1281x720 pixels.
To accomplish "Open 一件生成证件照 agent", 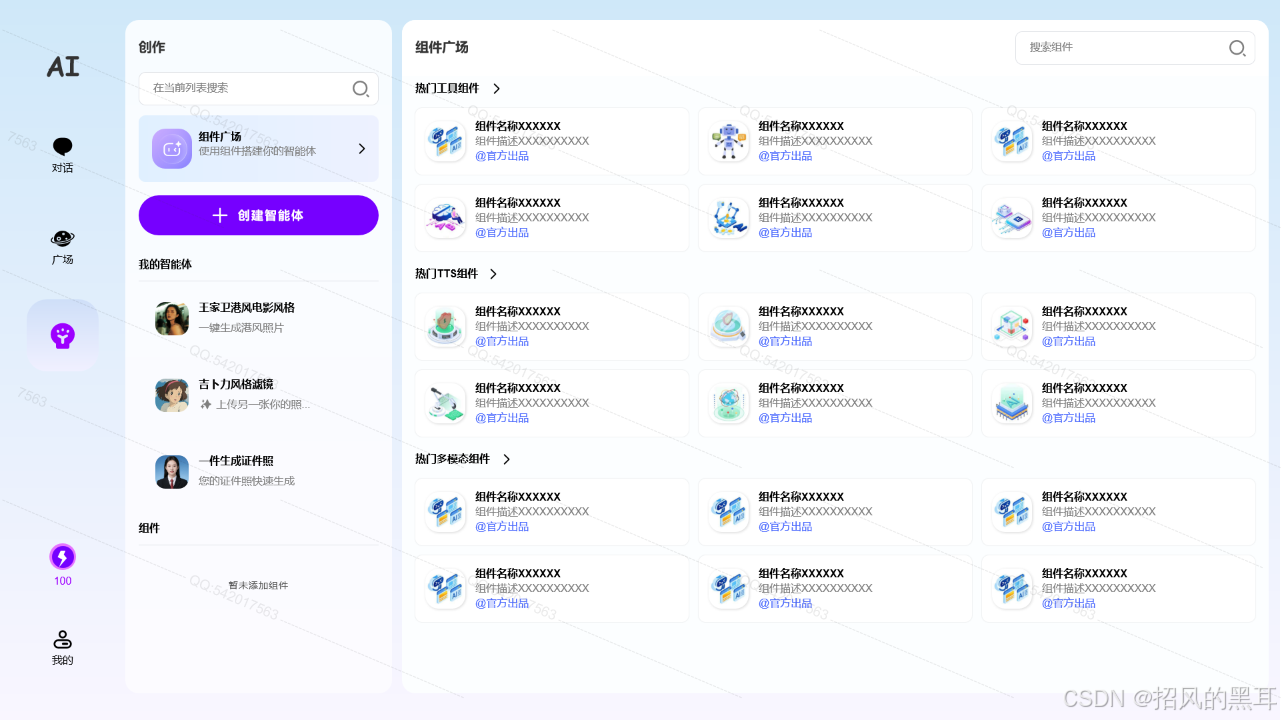I will point(258,472).
